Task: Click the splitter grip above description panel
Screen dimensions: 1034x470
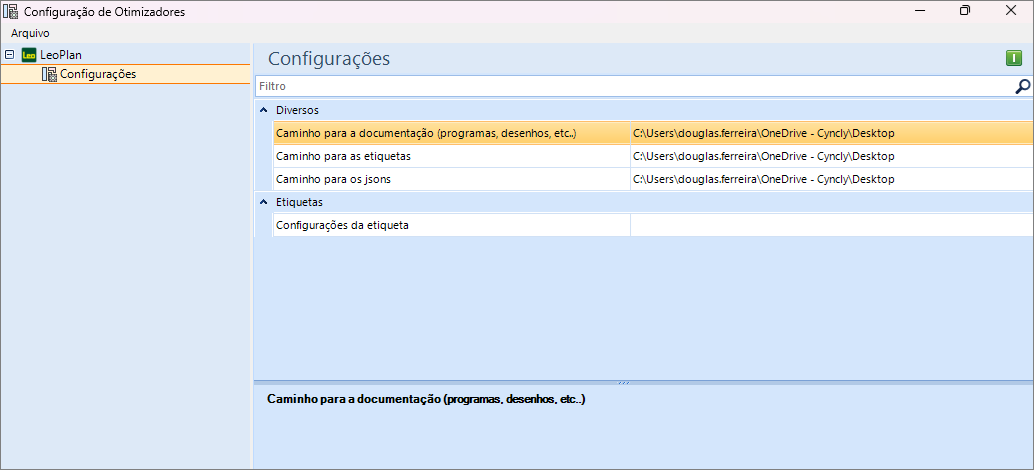Action: coord(624,382)
